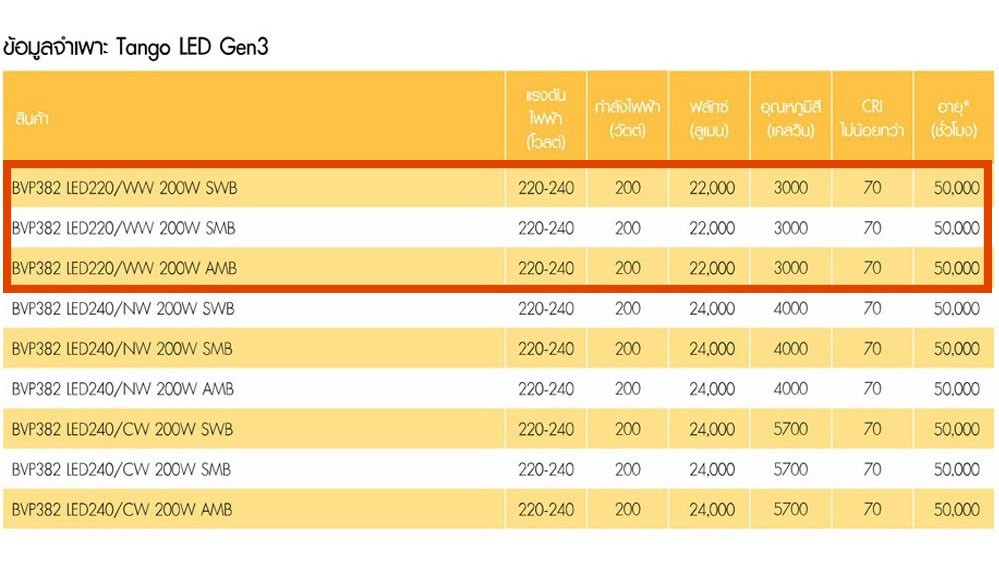Click the อุณหภูมิสี (เคลวิน) column header
The image size is (999, 585).
(x=791, y=116)
